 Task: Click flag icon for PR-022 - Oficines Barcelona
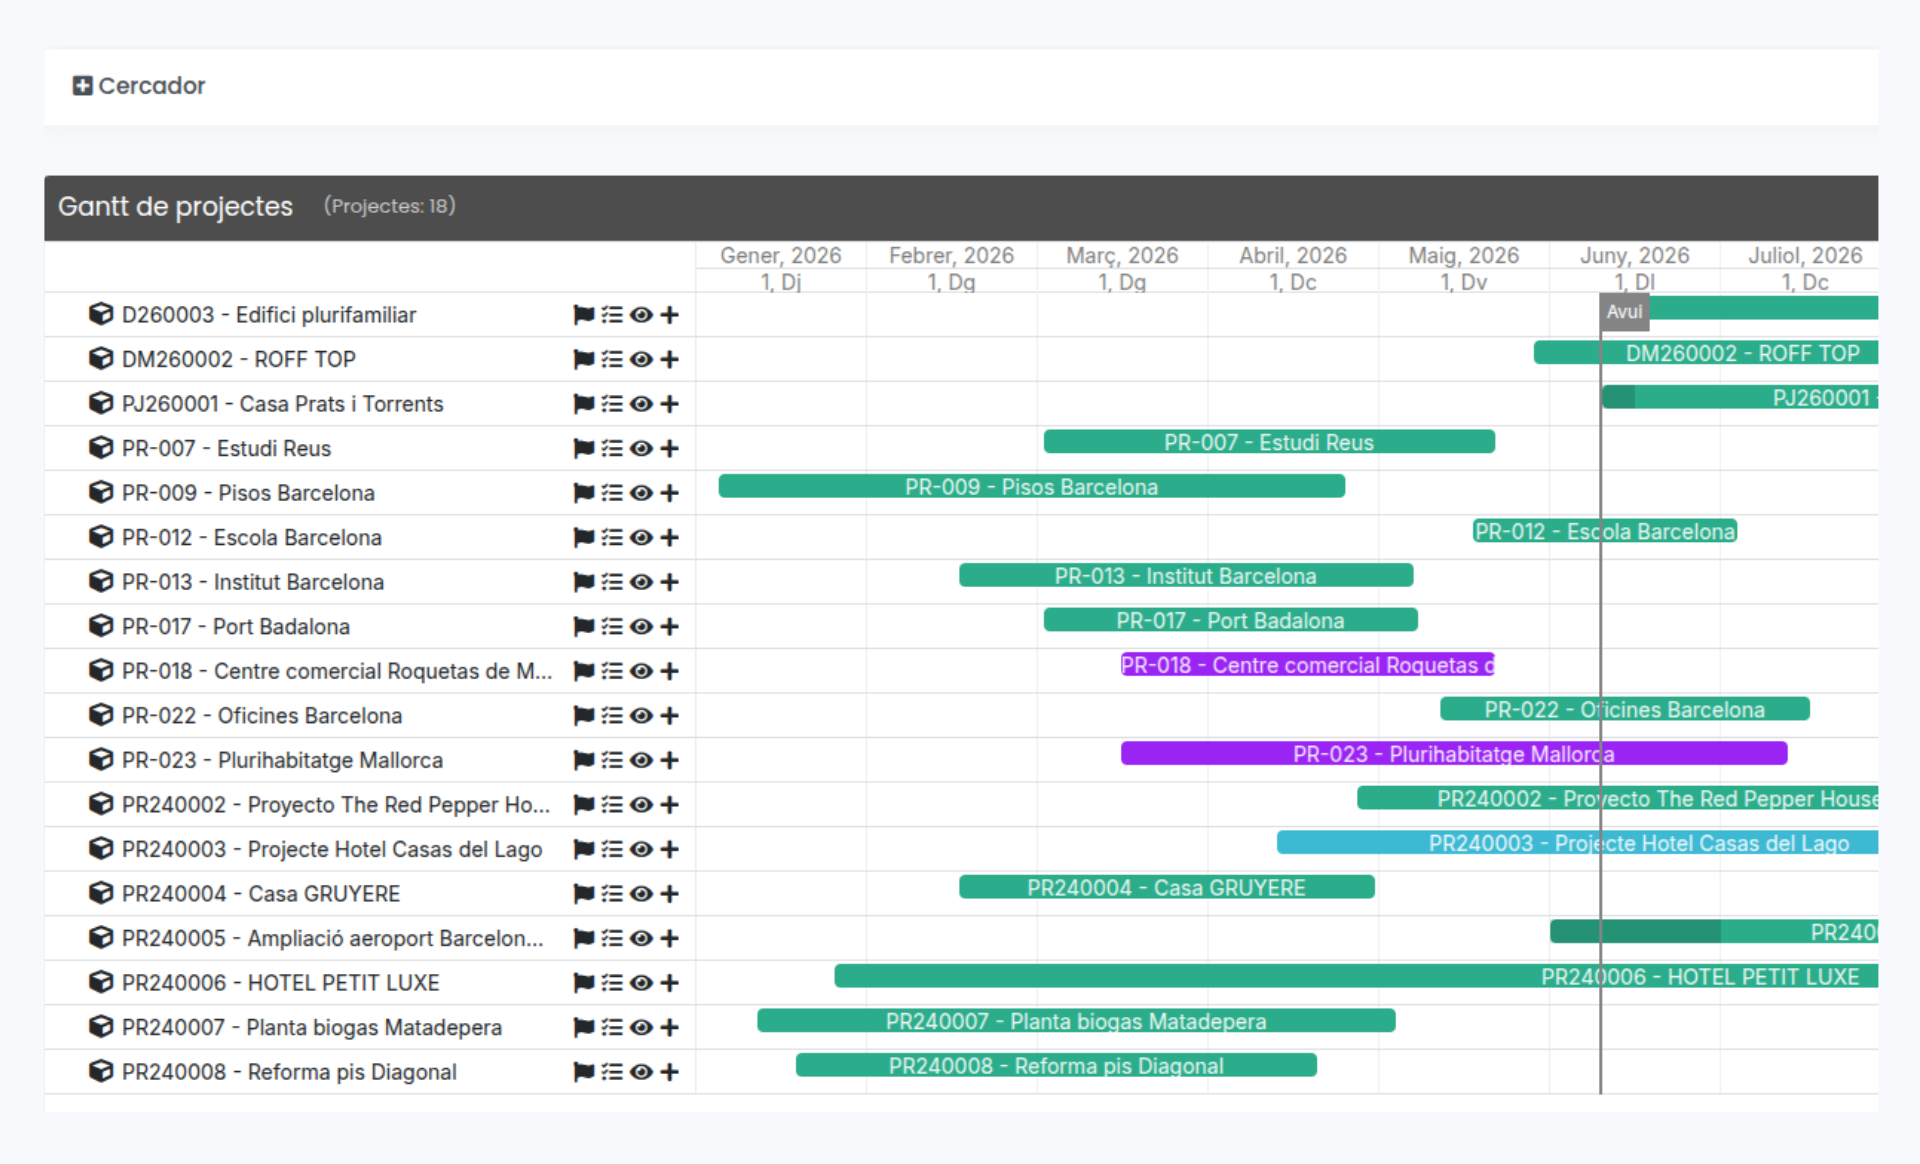coord(584,716)
